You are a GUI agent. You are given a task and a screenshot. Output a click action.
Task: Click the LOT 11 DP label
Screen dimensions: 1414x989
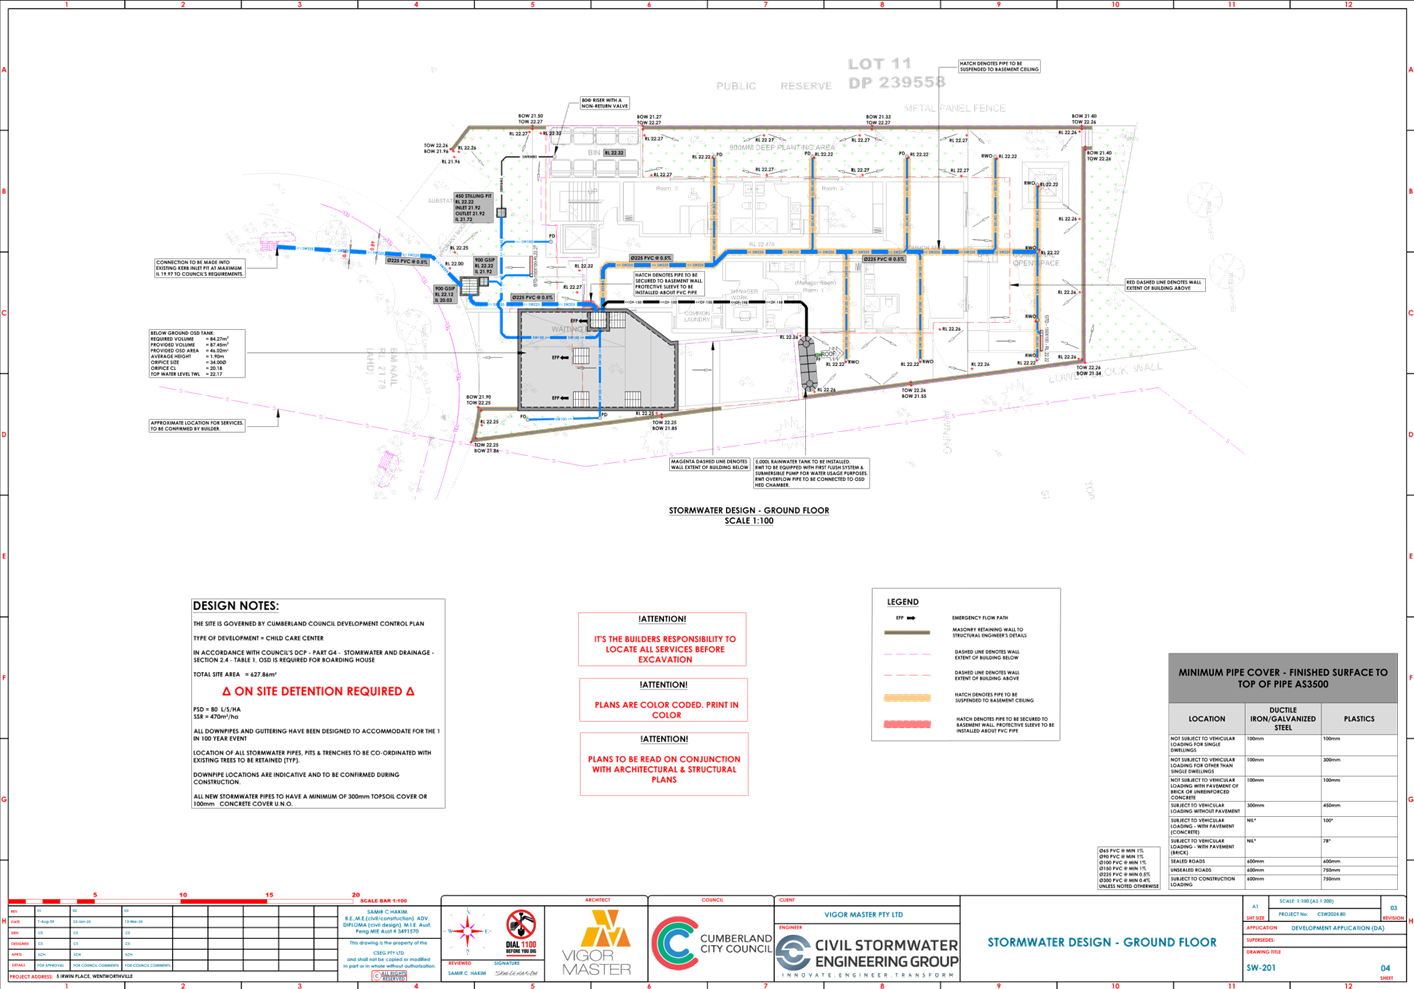point(895,73)
